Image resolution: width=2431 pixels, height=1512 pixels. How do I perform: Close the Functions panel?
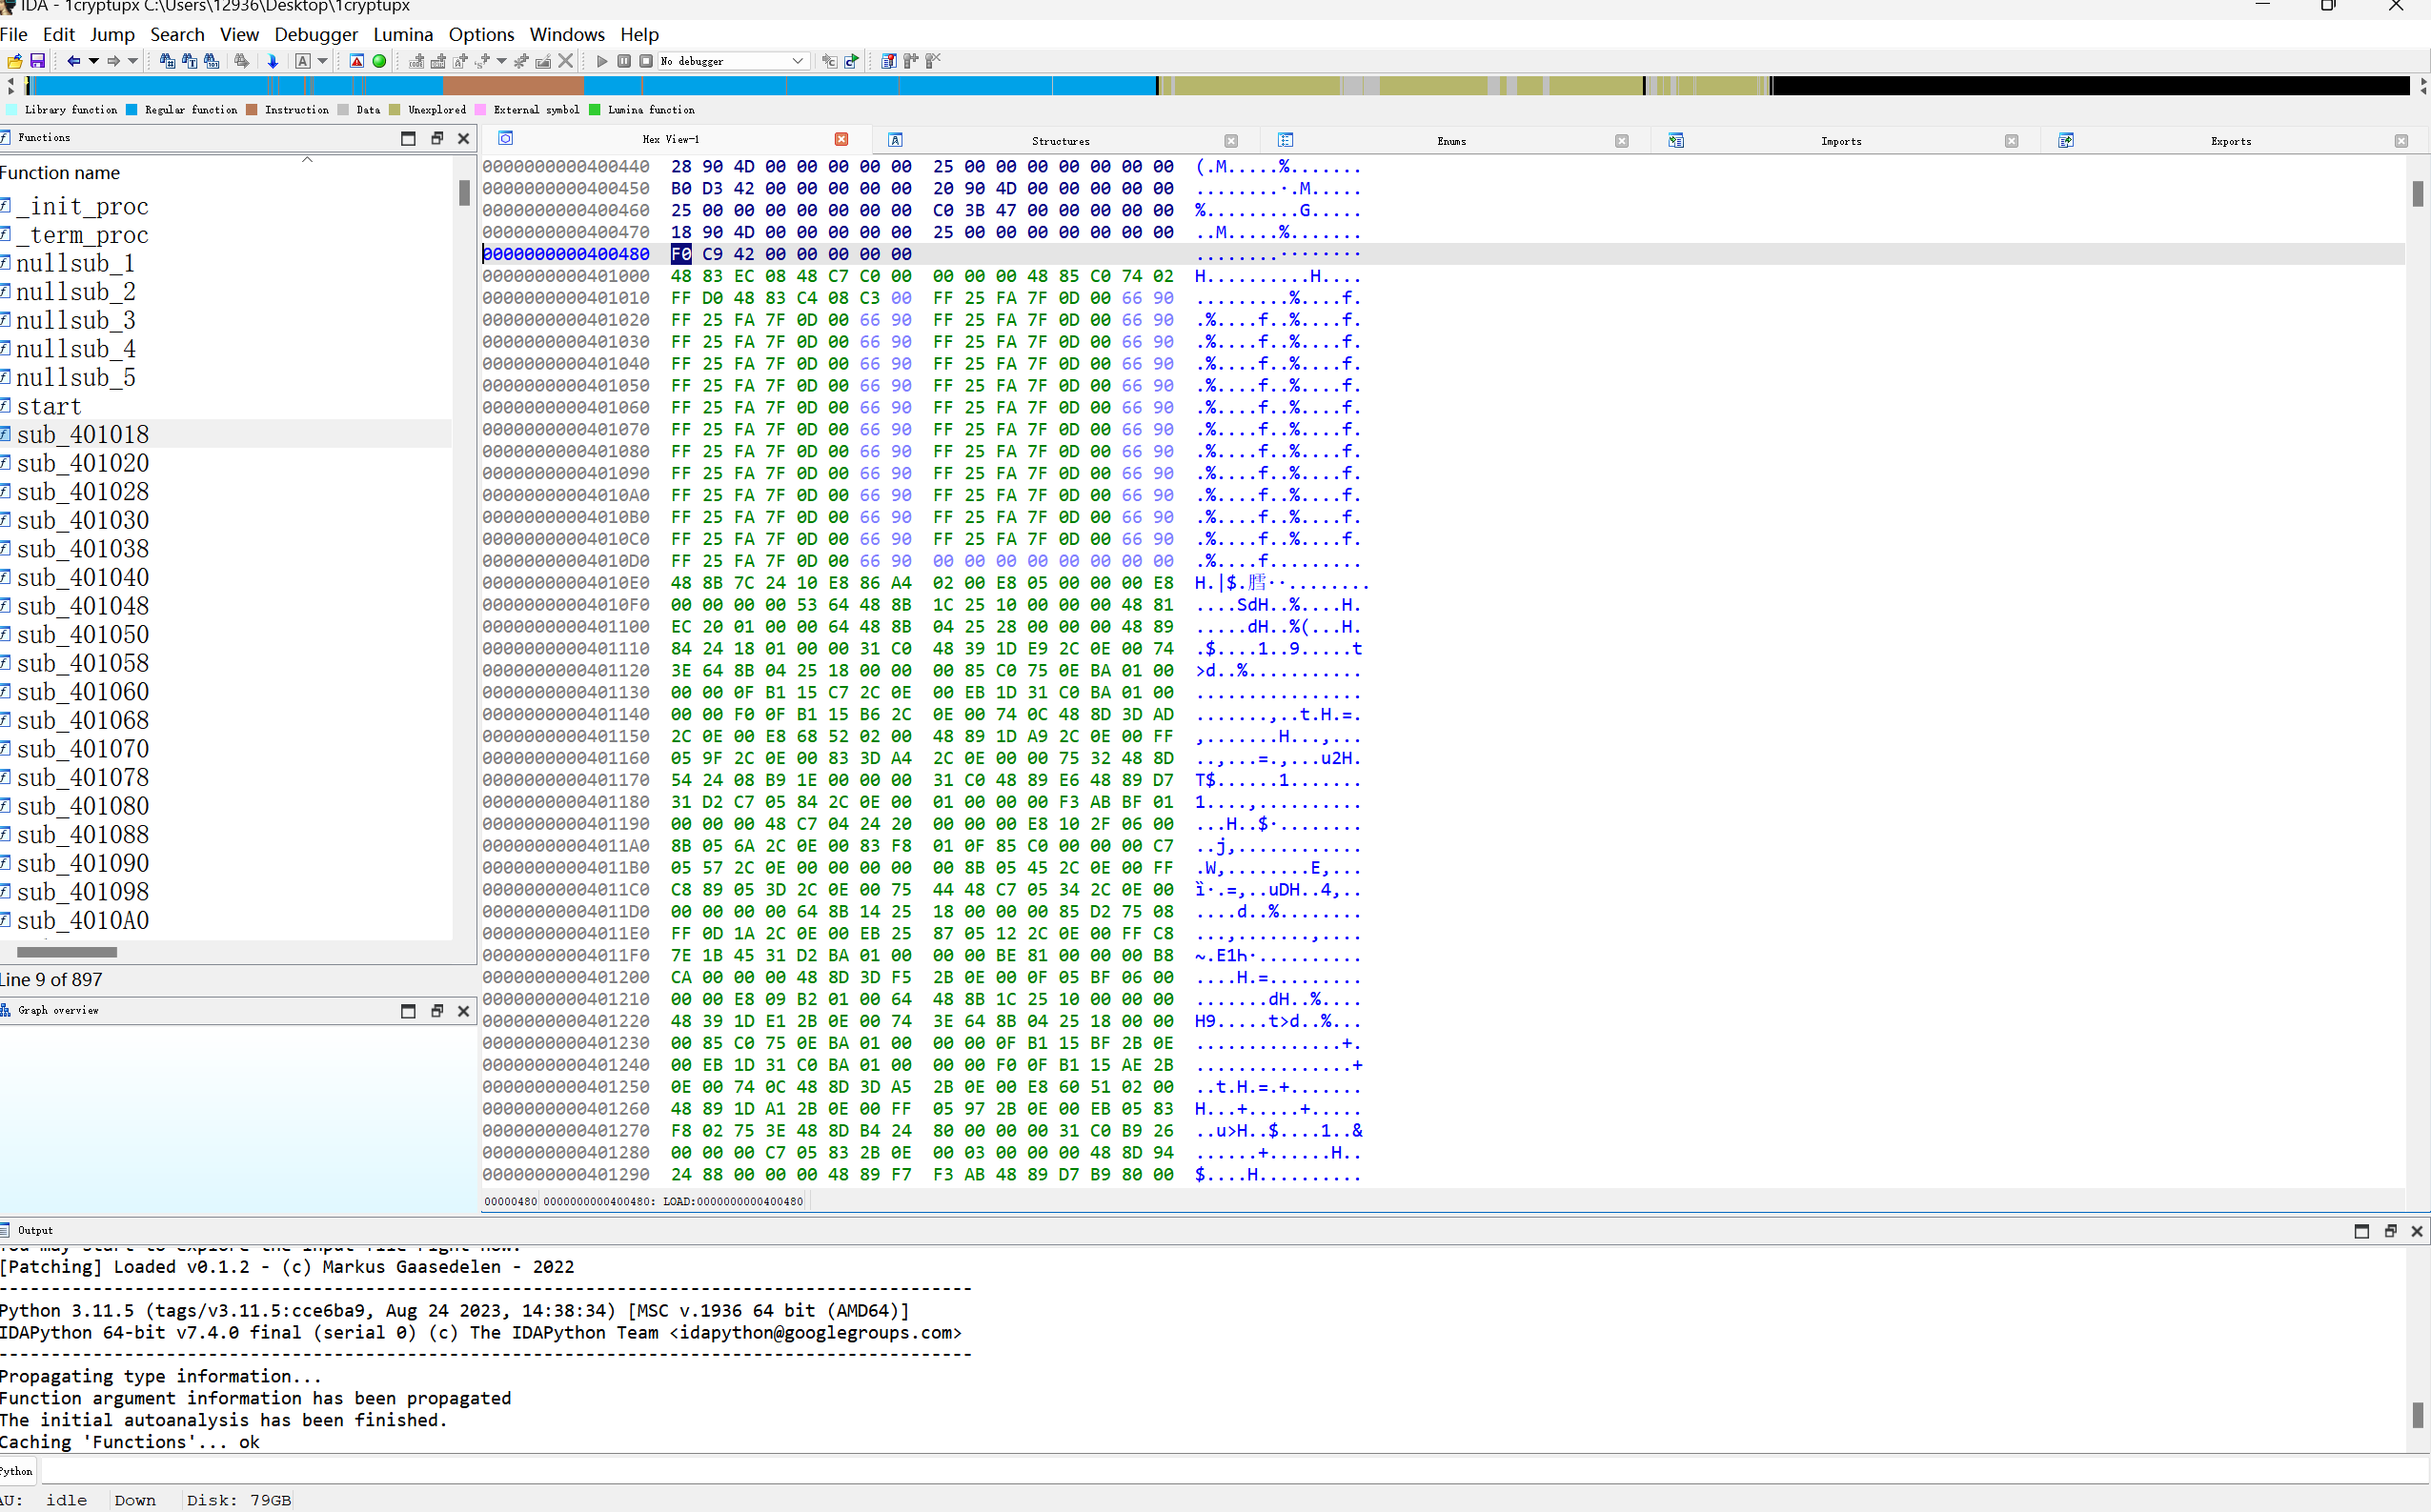tap(463, 138)
